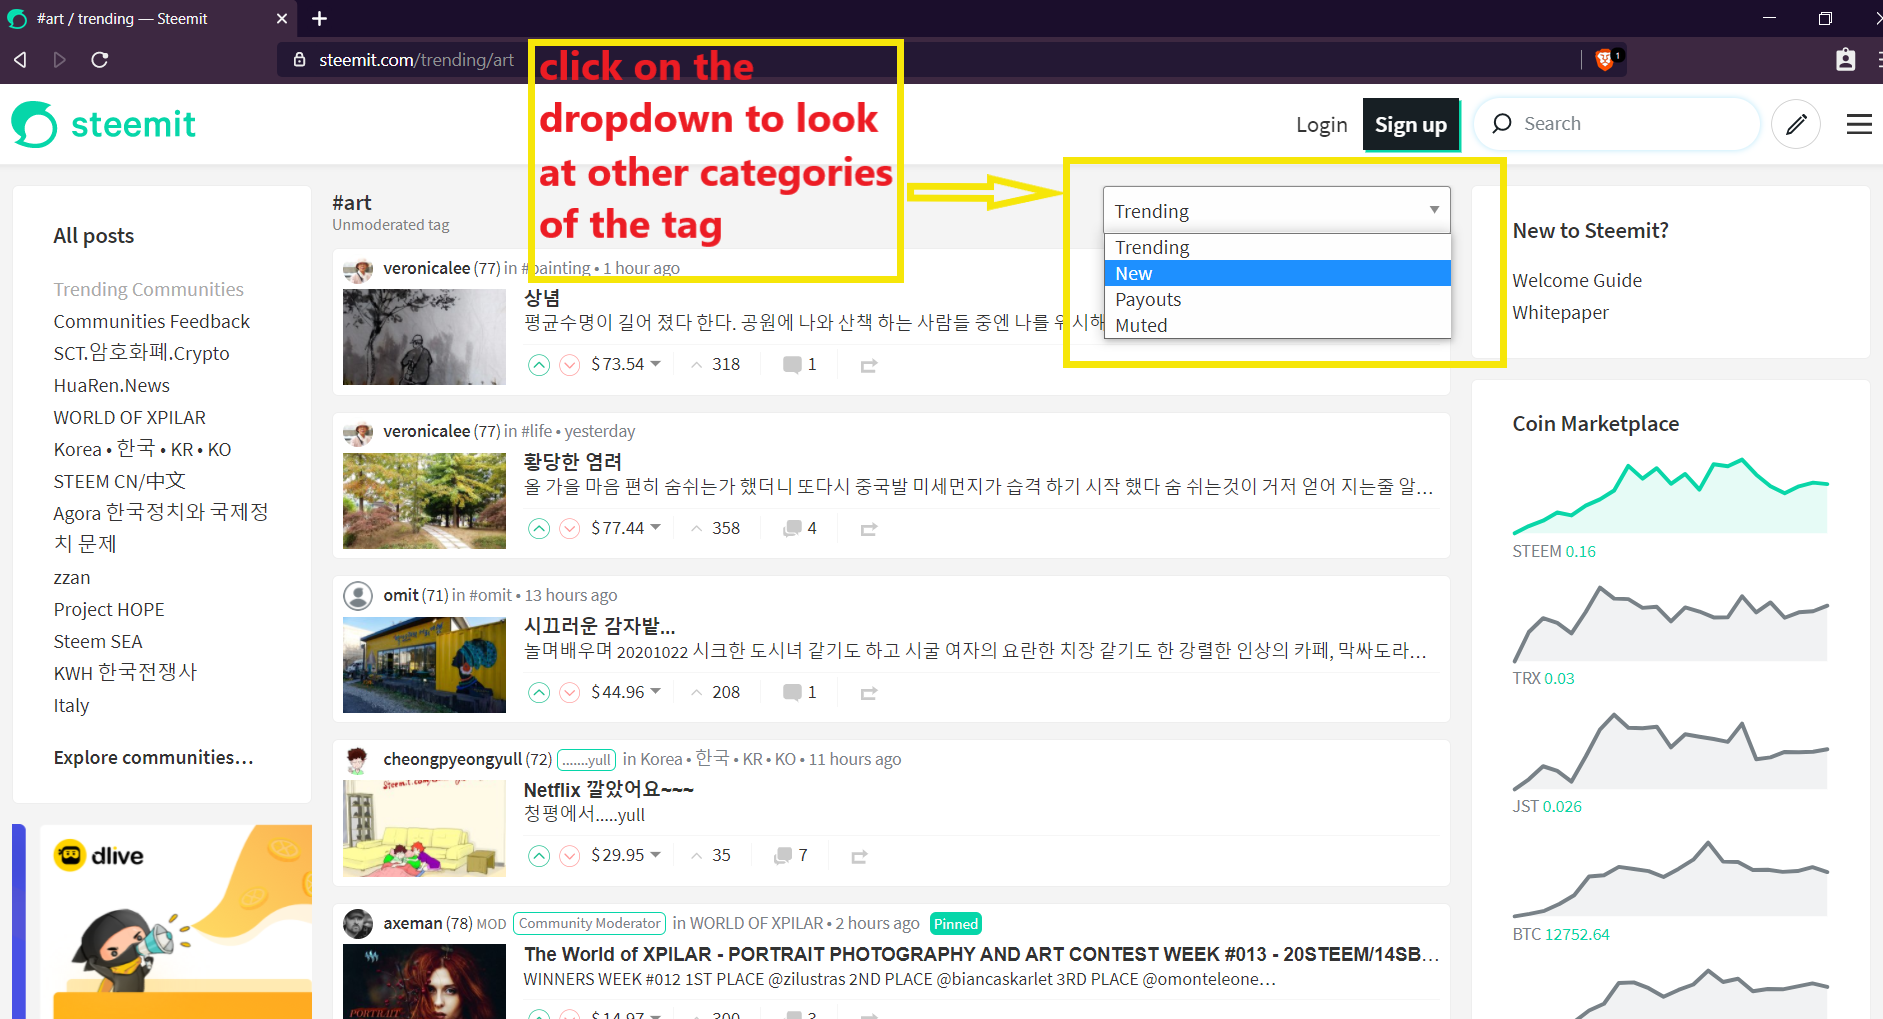1883x1019 pixels.
Task: Go back with the browser back arrow
Action: (20, 60)
